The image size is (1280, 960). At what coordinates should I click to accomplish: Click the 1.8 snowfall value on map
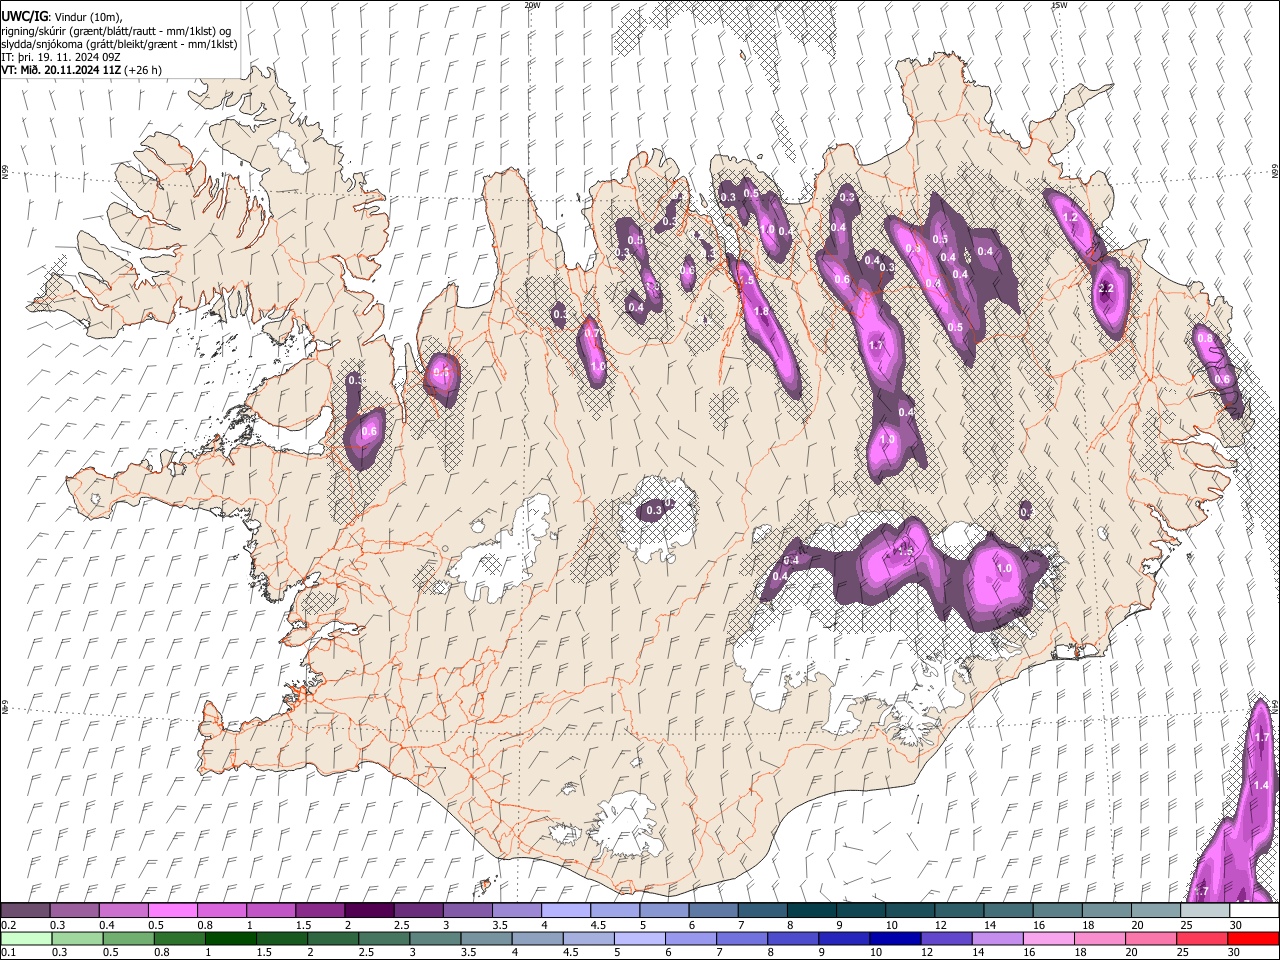pyautogui.click(x=761, y=311)
